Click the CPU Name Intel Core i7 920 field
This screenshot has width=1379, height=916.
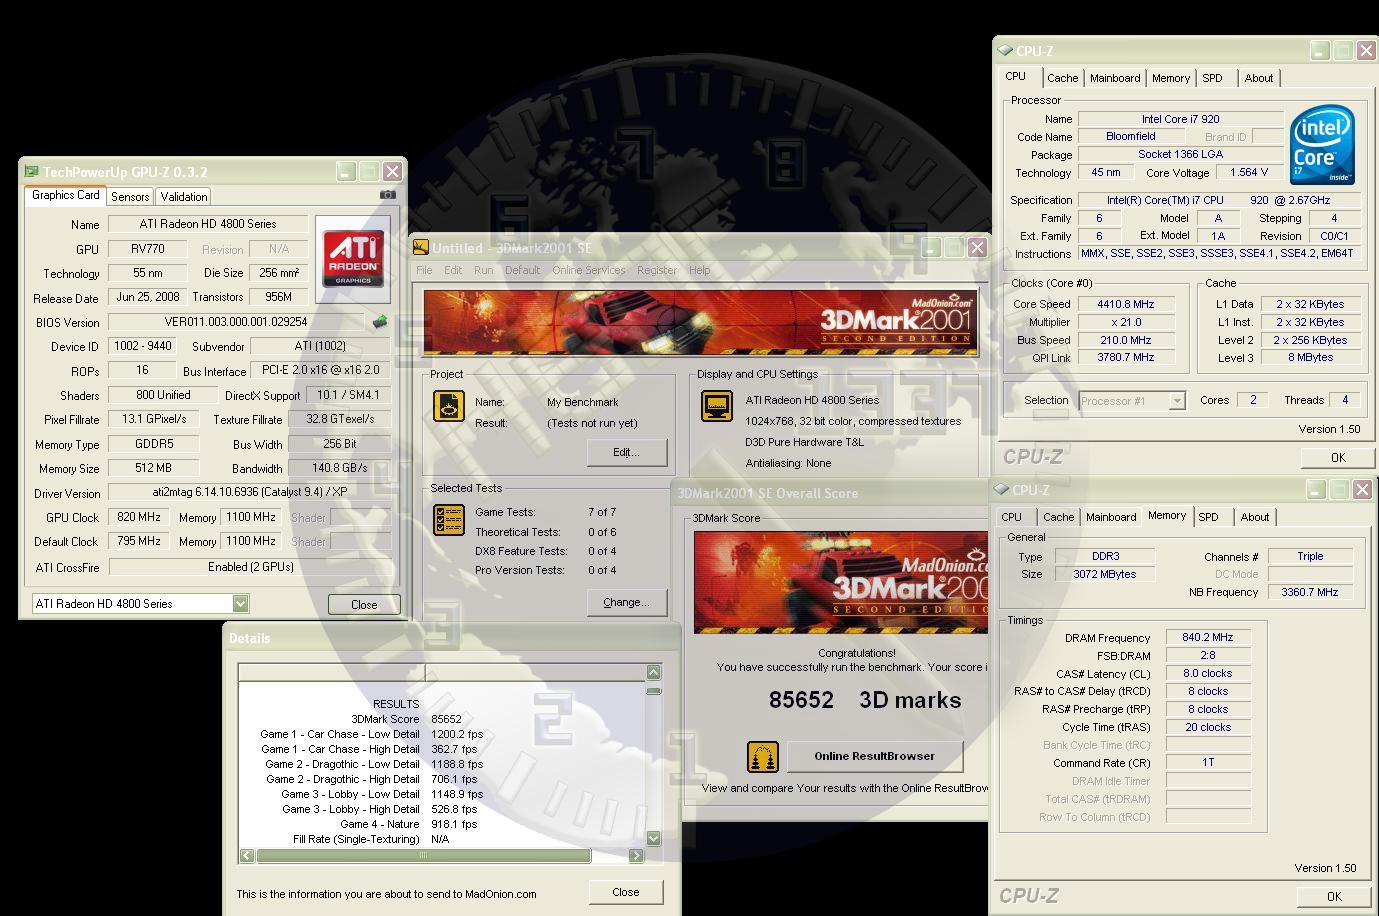click(x=1180, y=118)
